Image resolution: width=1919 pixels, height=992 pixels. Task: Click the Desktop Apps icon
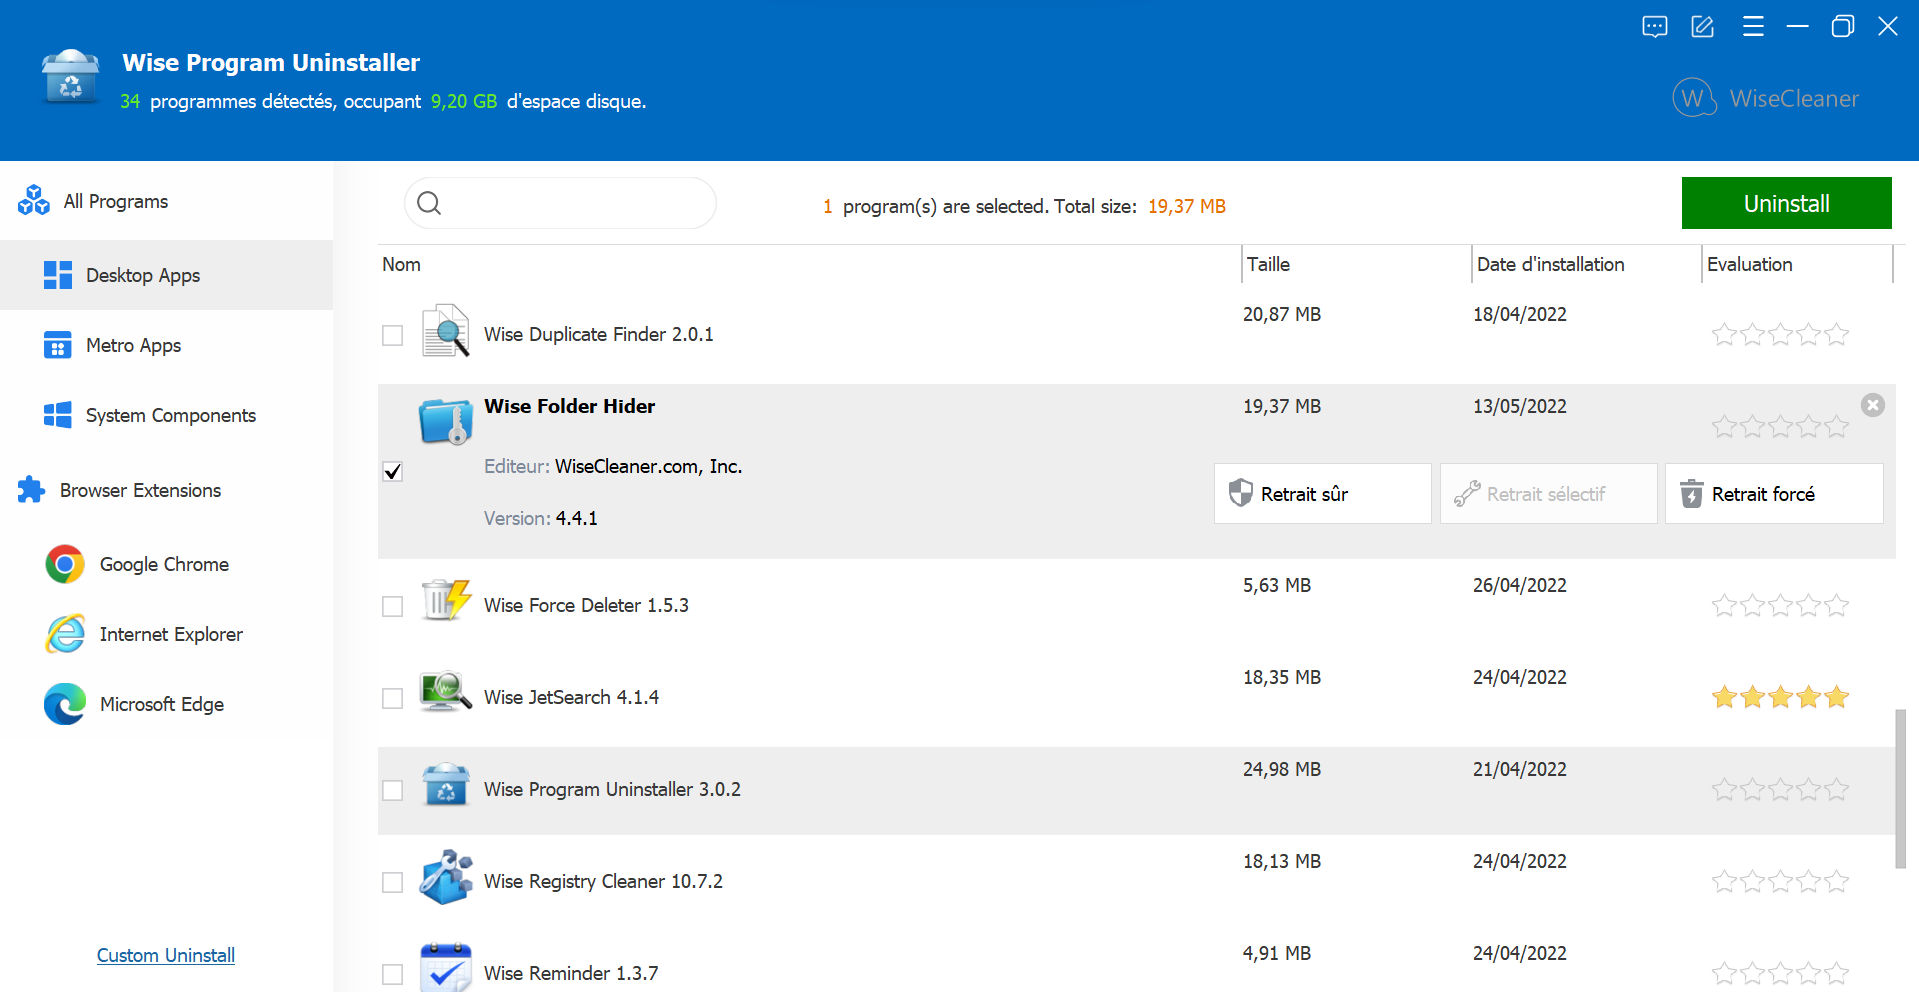[58, 275]
